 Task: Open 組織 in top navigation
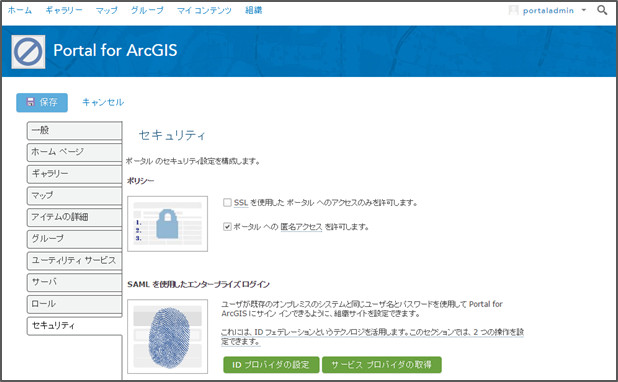[x=253, y=10]
